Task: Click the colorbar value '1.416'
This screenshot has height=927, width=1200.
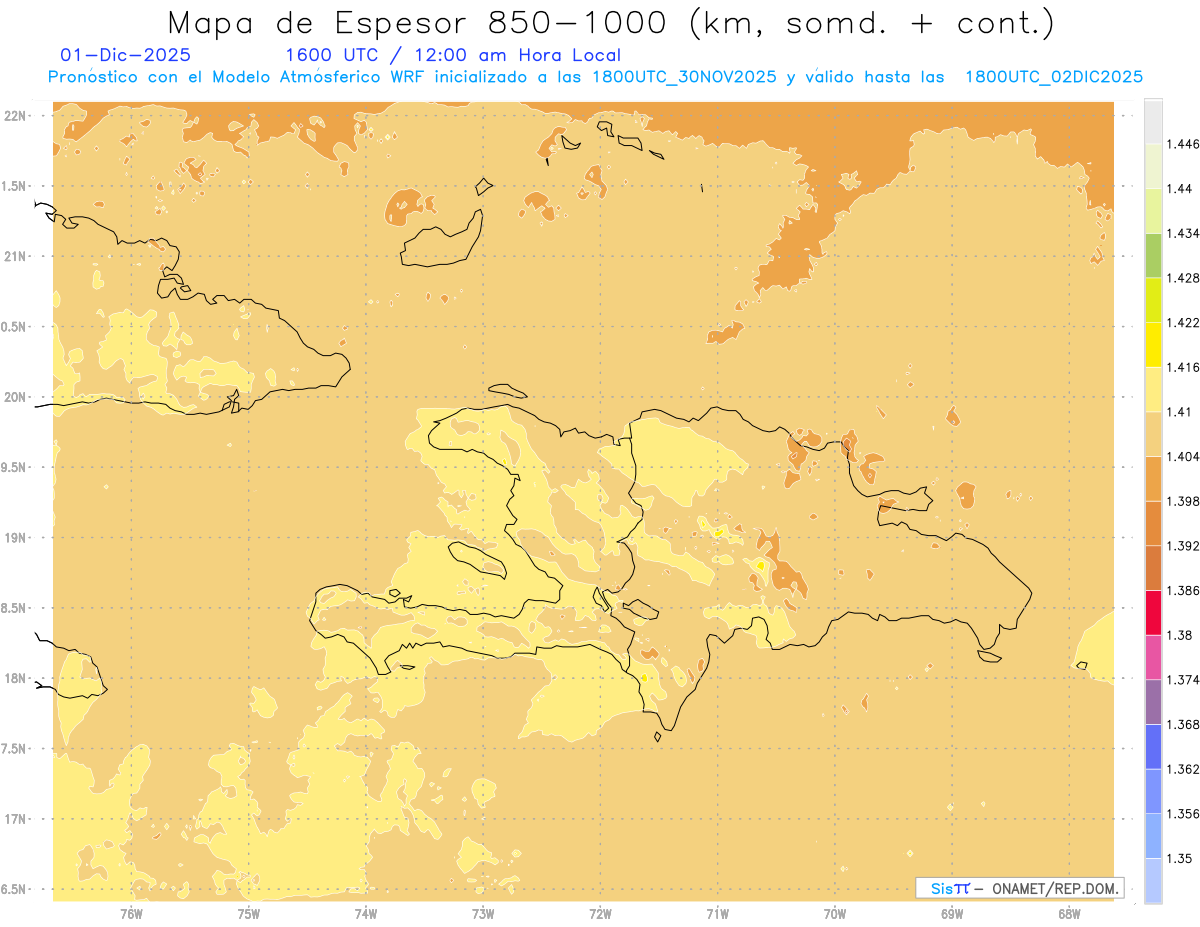Action: [x=1183, y=367]
